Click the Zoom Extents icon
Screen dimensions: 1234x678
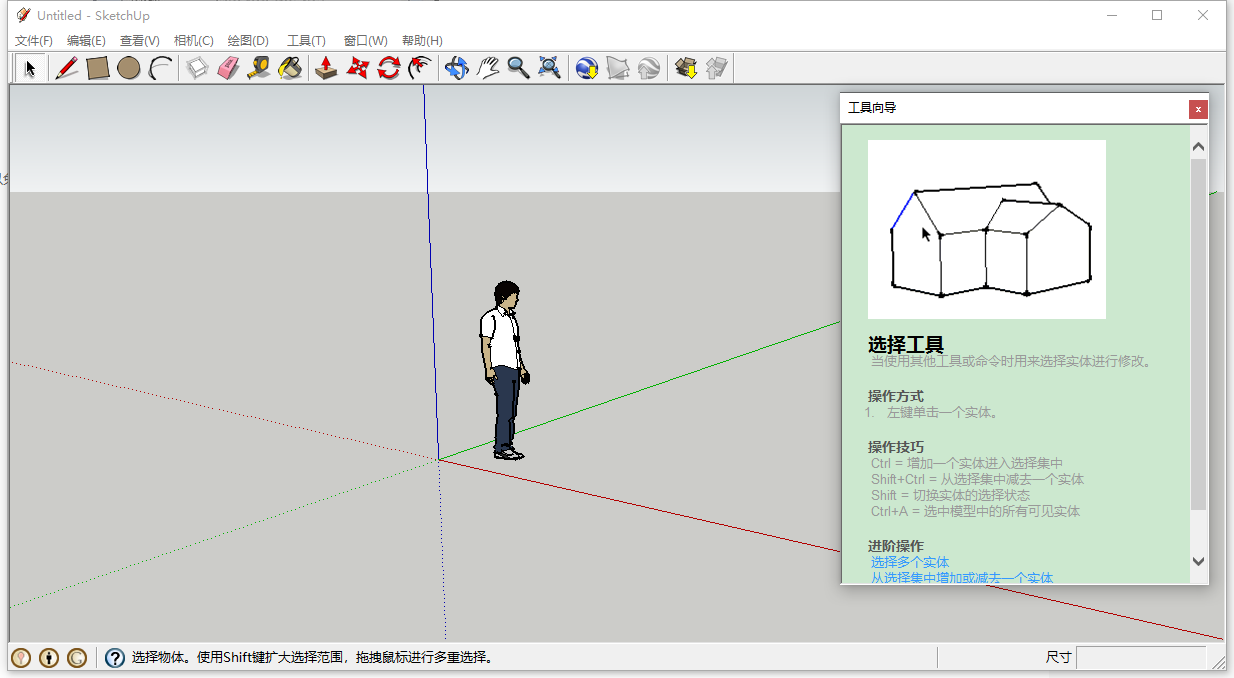(x=549, y=68)
